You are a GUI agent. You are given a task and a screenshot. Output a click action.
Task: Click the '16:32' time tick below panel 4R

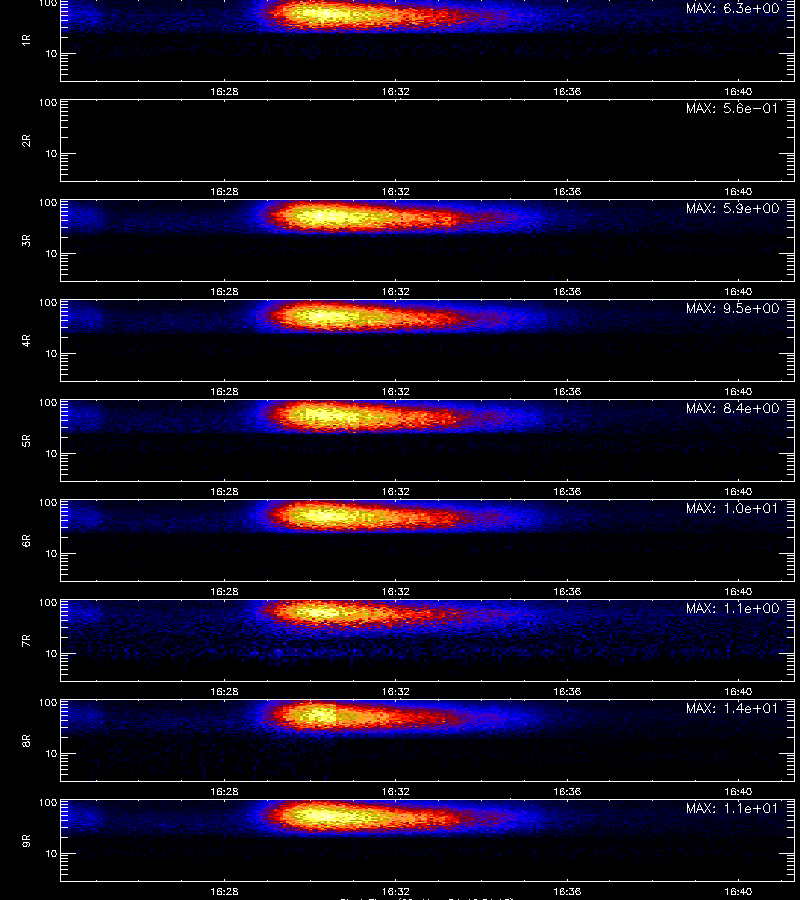(395, 391)
